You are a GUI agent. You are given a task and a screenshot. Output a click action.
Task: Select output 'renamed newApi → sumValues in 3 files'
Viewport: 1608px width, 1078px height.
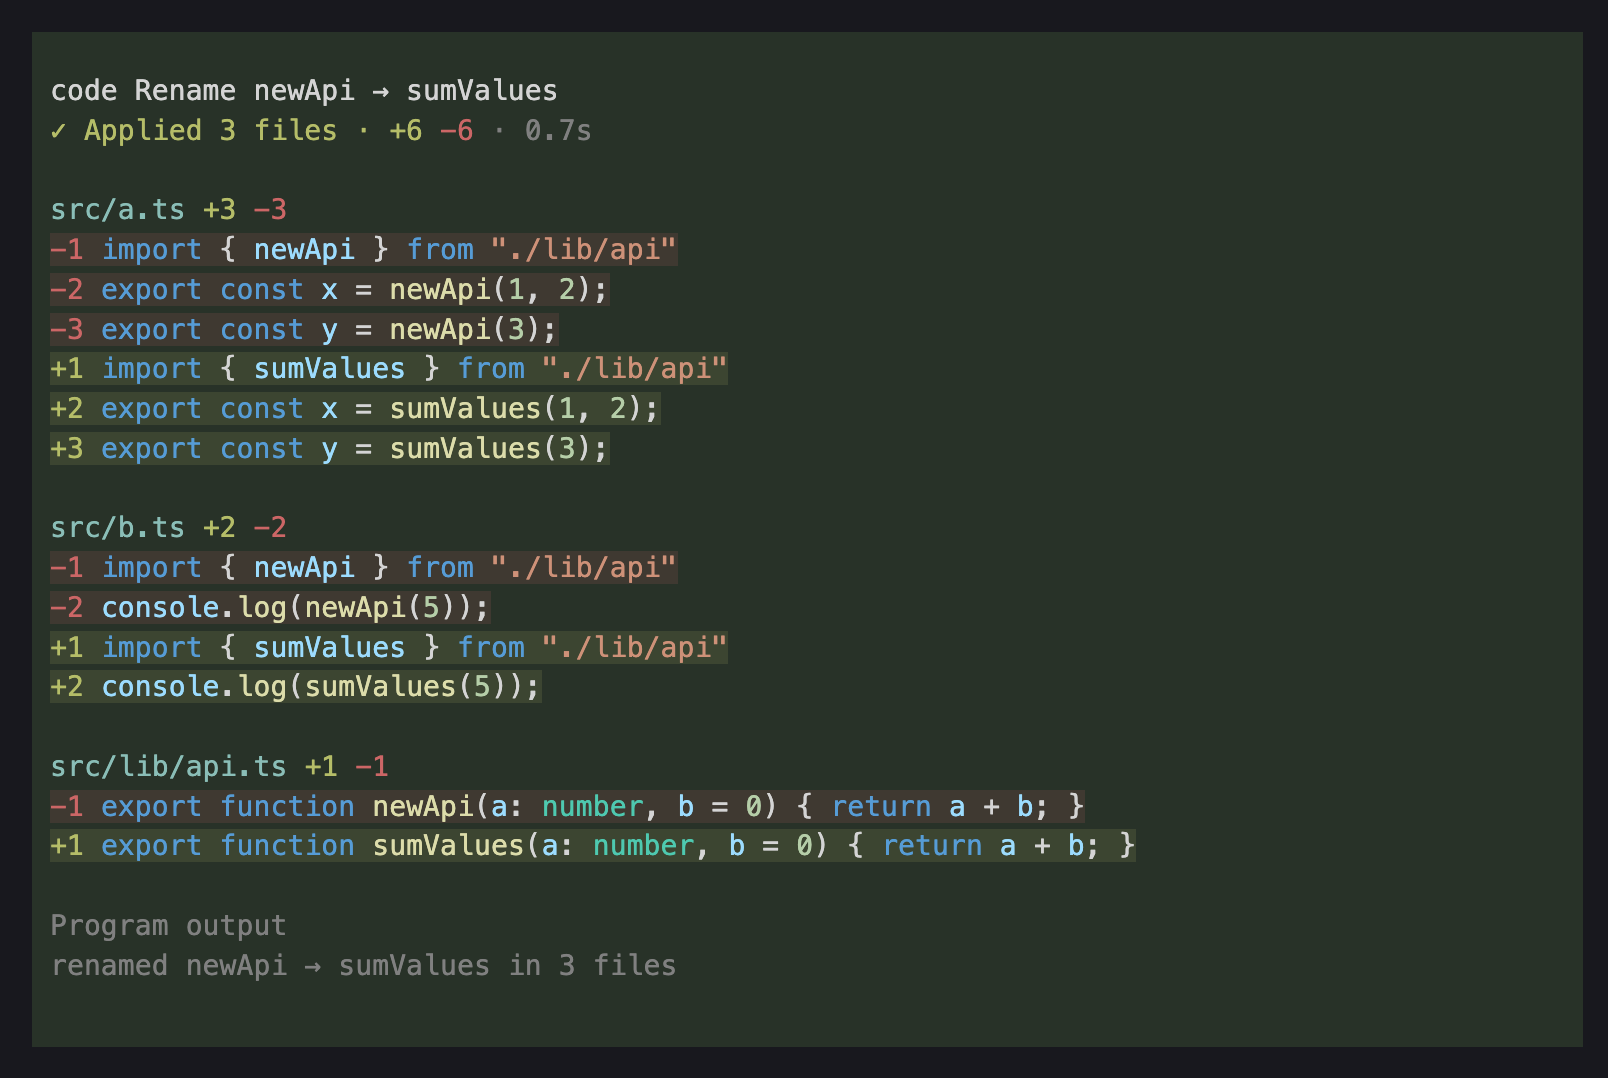[x=363, y=965]
